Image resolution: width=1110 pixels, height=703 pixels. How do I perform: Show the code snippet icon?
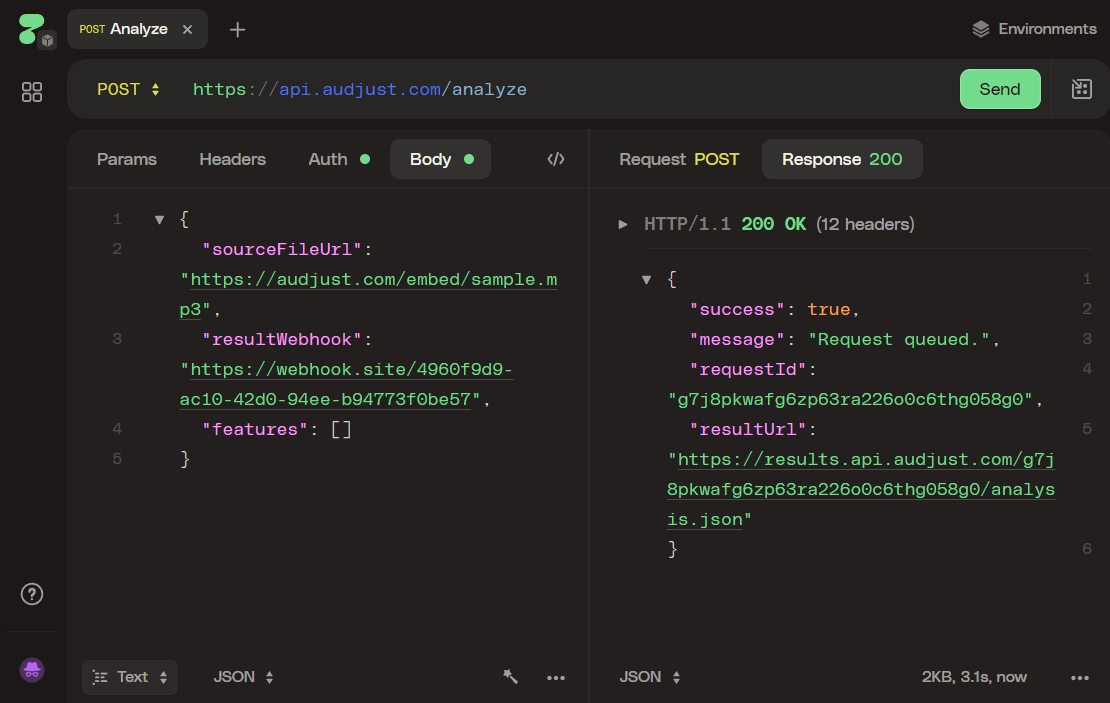(x=556, y=159)
